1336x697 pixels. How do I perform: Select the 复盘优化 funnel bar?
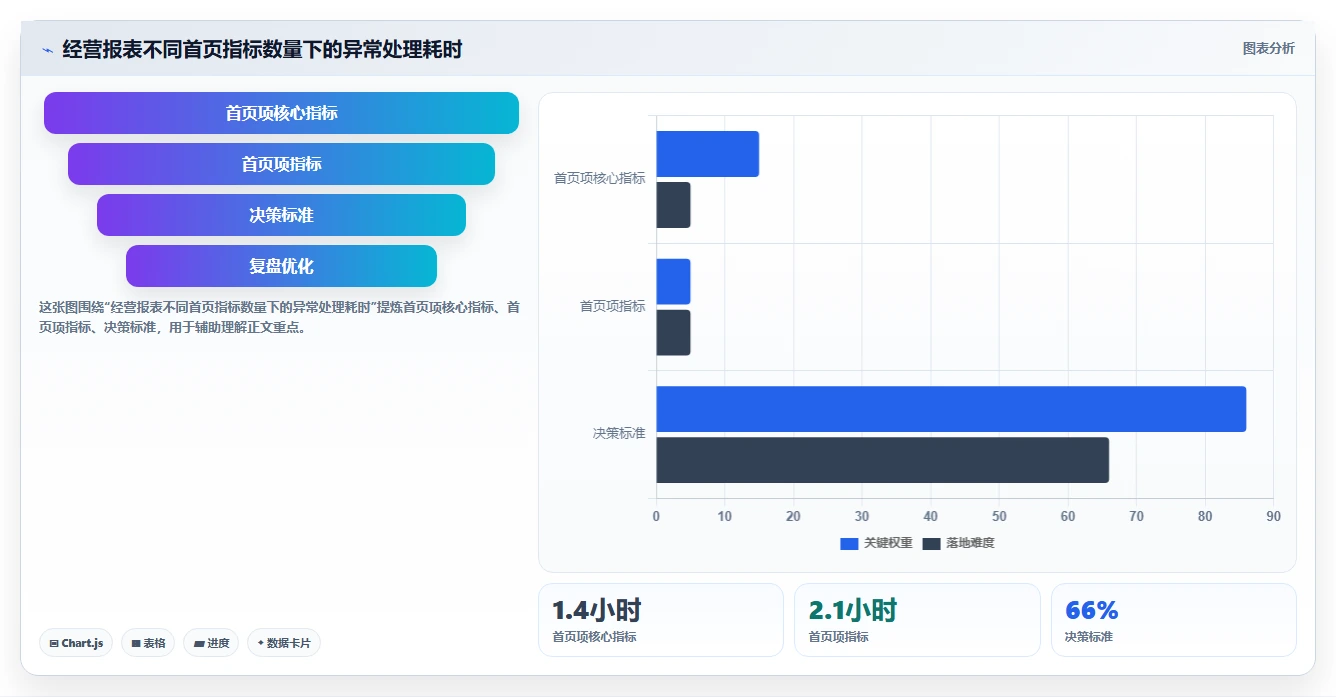[281, 266]
